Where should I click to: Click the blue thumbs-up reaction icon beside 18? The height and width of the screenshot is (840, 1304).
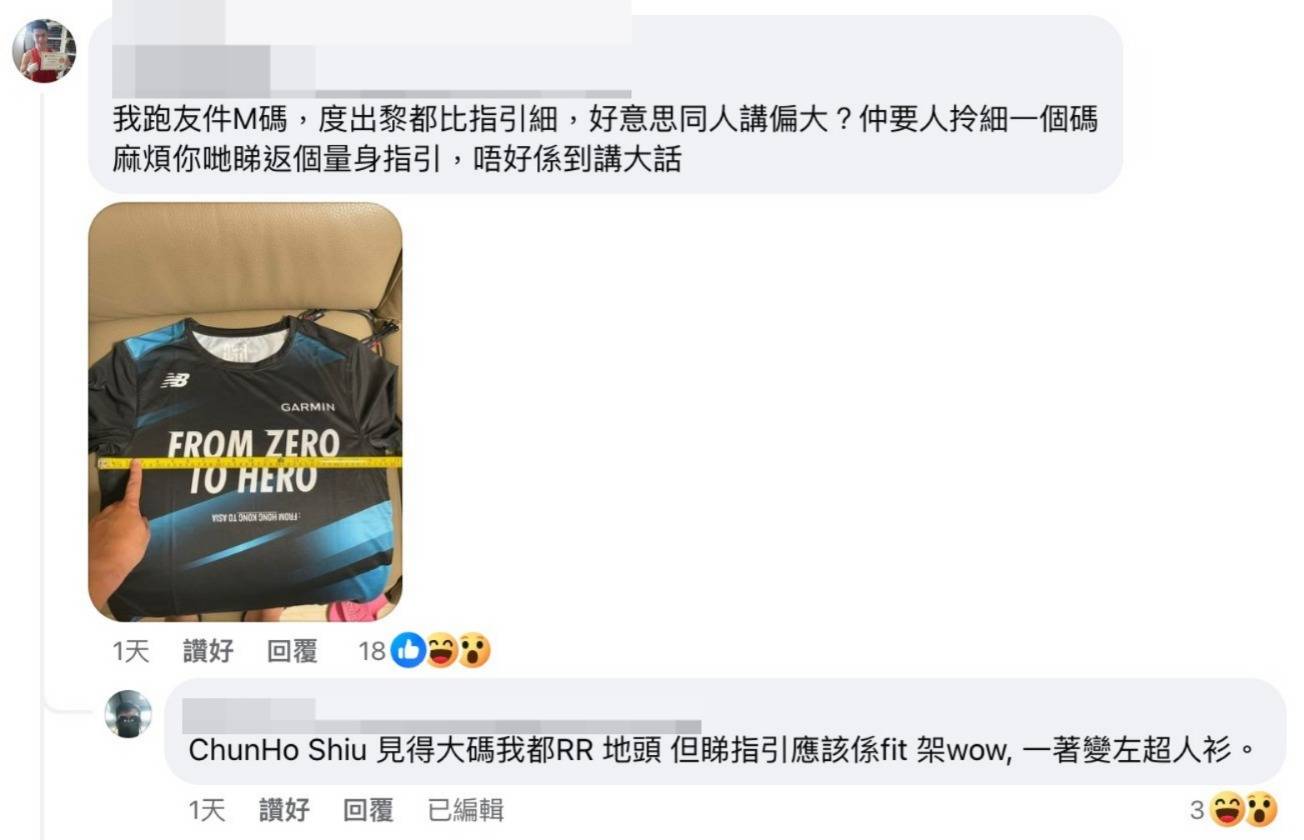tap(408, 651)
